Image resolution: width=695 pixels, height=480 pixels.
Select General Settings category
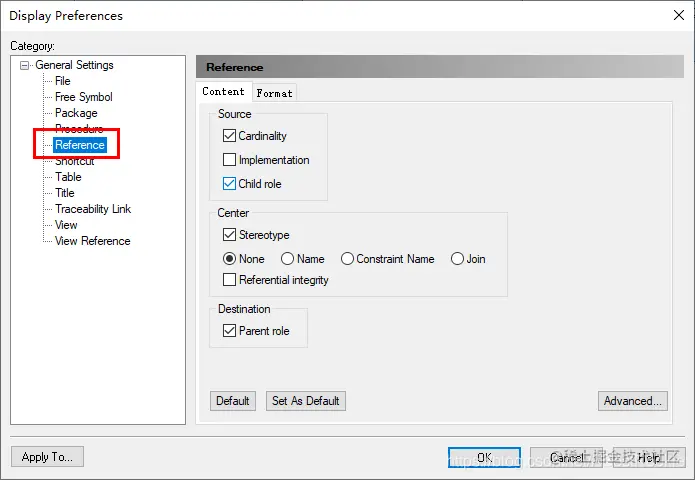pyautogui.click(x=74, y=65)
